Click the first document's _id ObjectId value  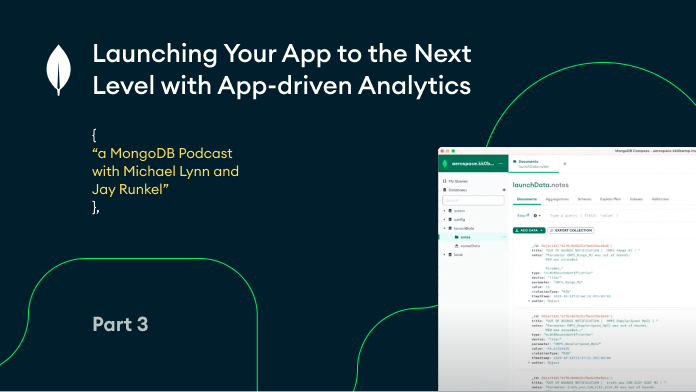577,245
